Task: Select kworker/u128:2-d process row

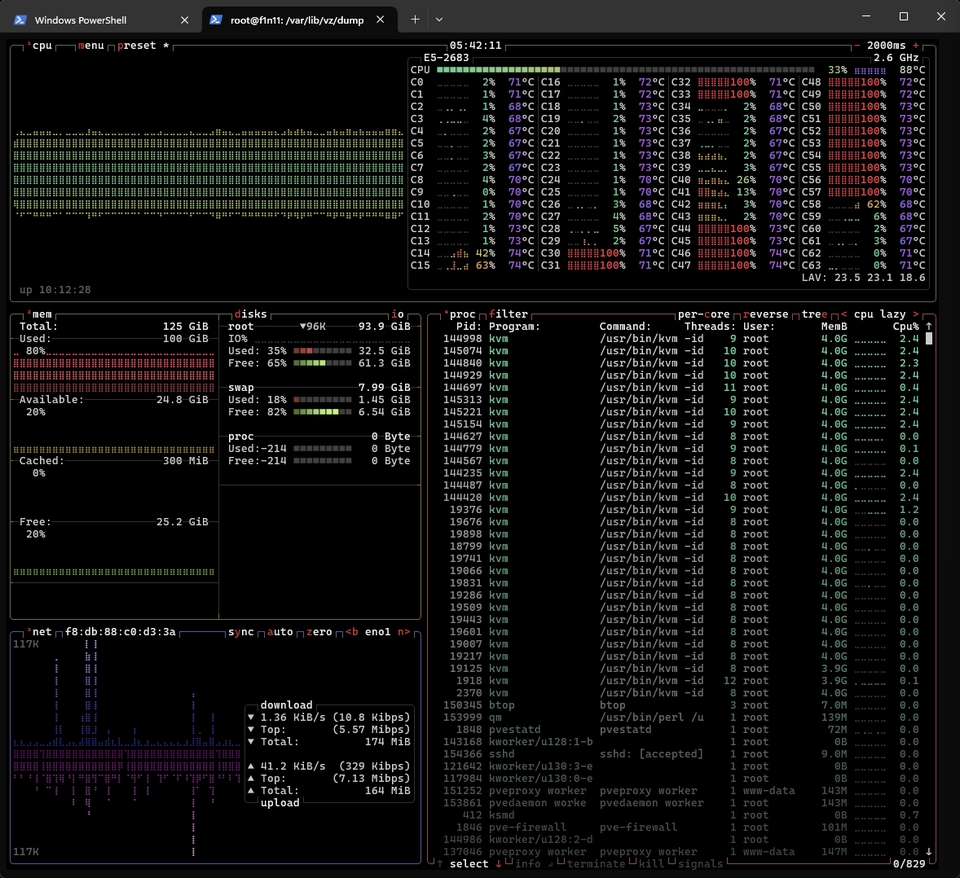Action: (681, 840)
